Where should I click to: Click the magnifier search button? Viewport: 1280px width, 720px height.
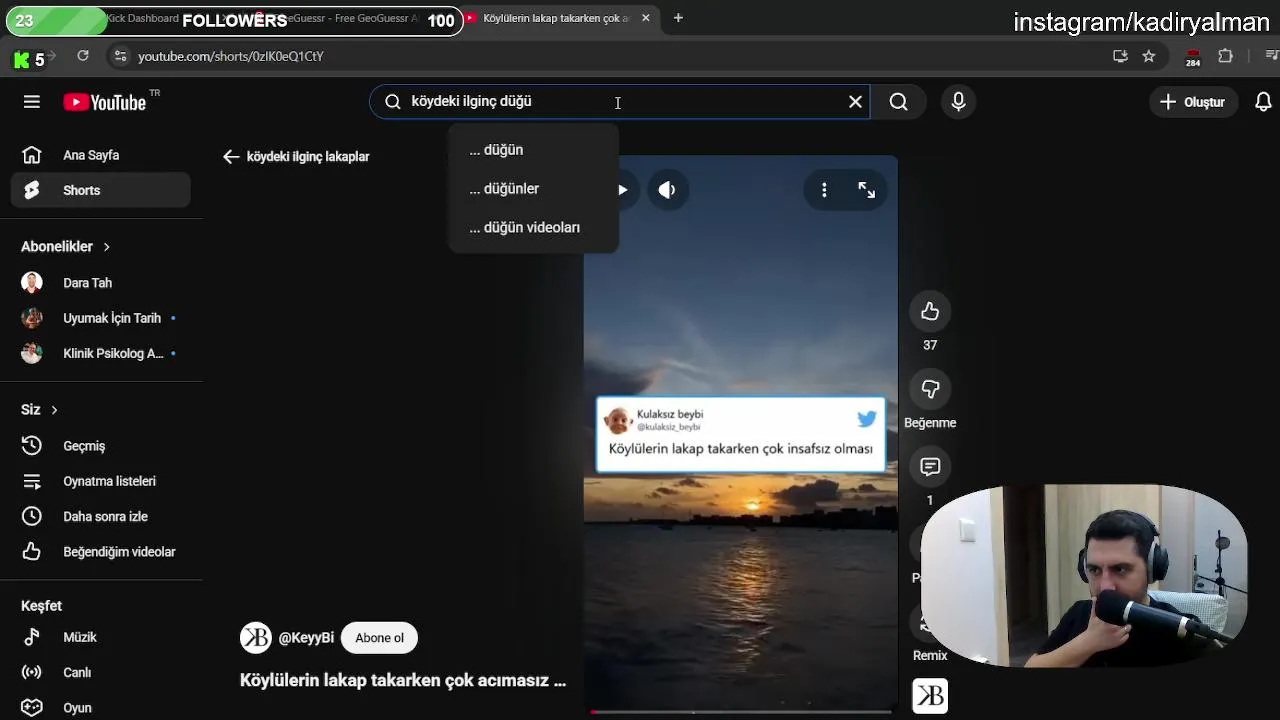[898, 102]
